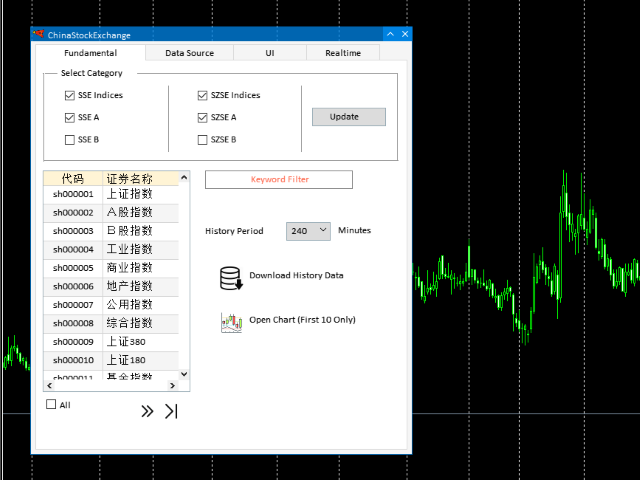This screenshot has width=640, height=480.
Task: Enable the SSE B checkbox
Action: (x=70, y=140)
